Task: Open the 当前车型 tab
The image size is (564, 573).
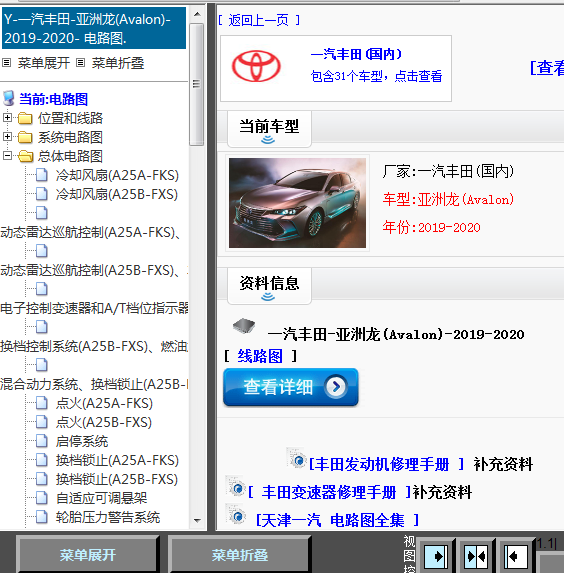Action: coord(269,129)
